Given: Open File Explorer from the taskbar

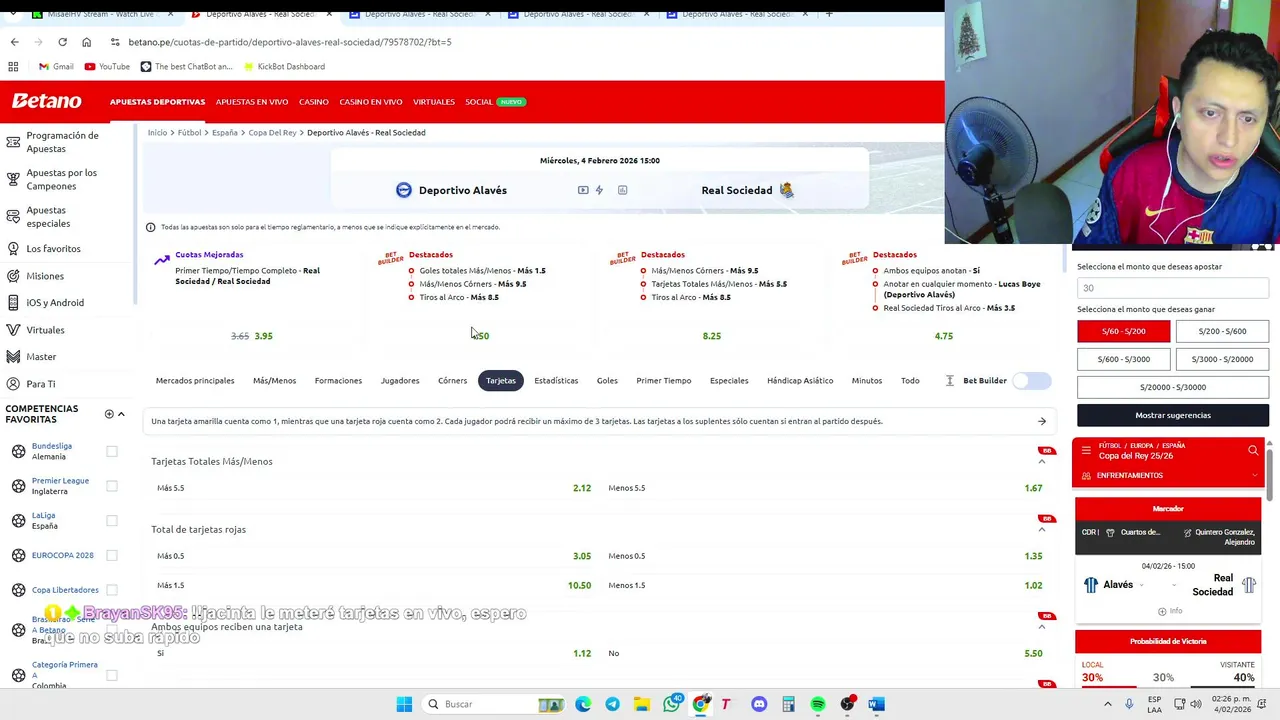Looking at the screenshot, I should [x=641, y=704].
